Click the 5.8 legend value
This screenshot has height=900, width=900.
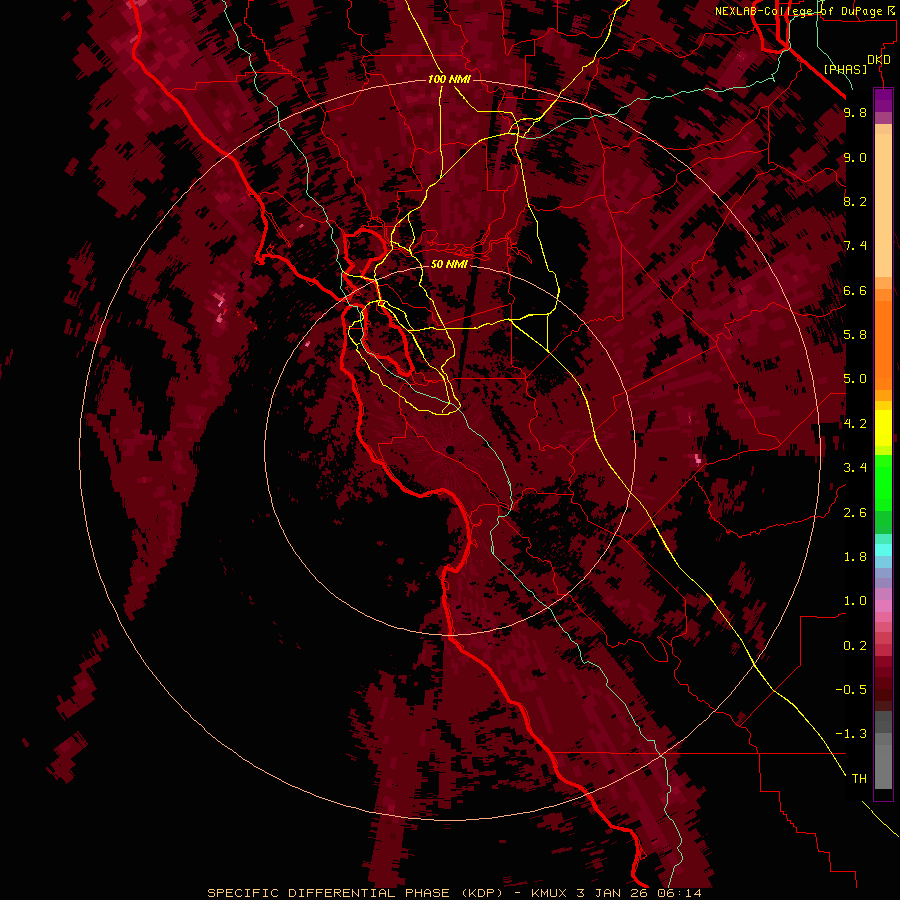855,335
